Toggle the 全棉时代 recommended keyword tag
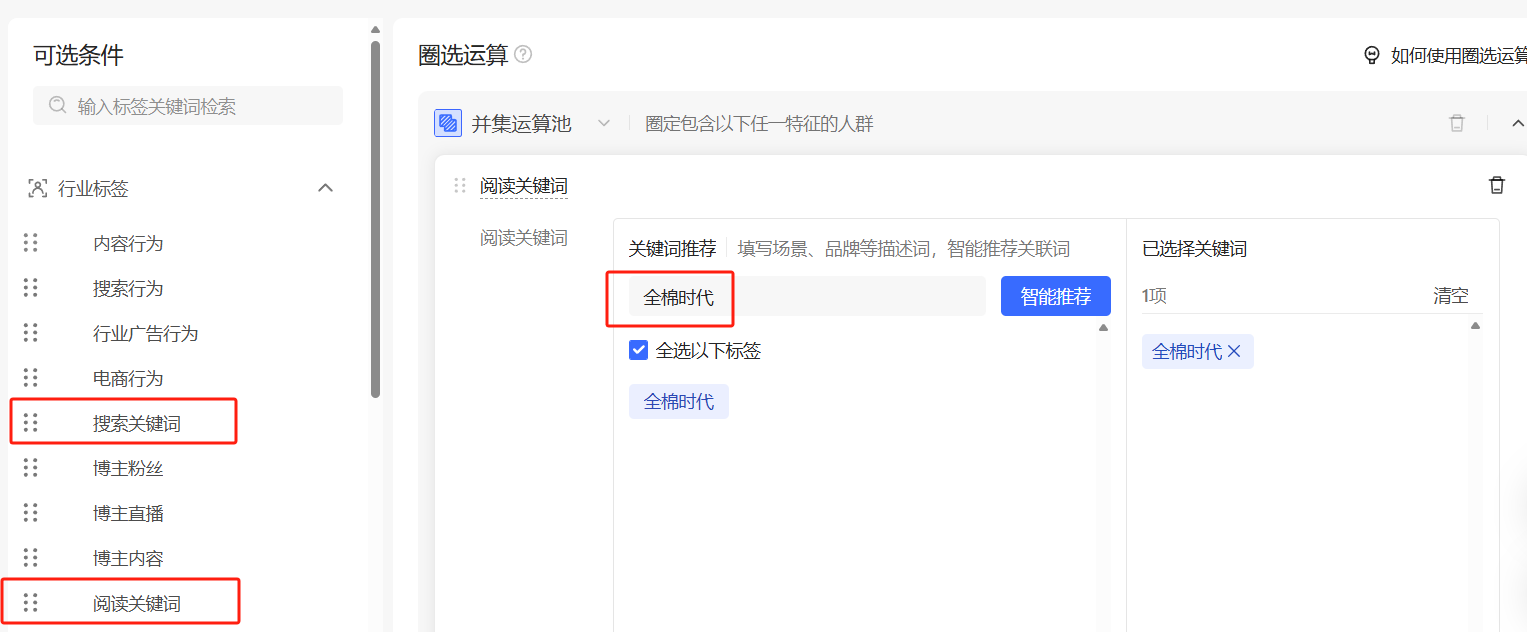 click(x=678, y=401)
